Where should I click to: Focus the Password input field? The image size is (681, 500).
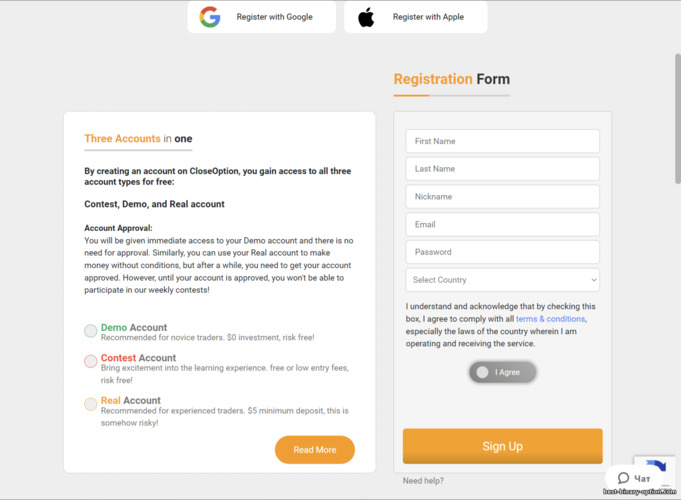tap(502, 252)
